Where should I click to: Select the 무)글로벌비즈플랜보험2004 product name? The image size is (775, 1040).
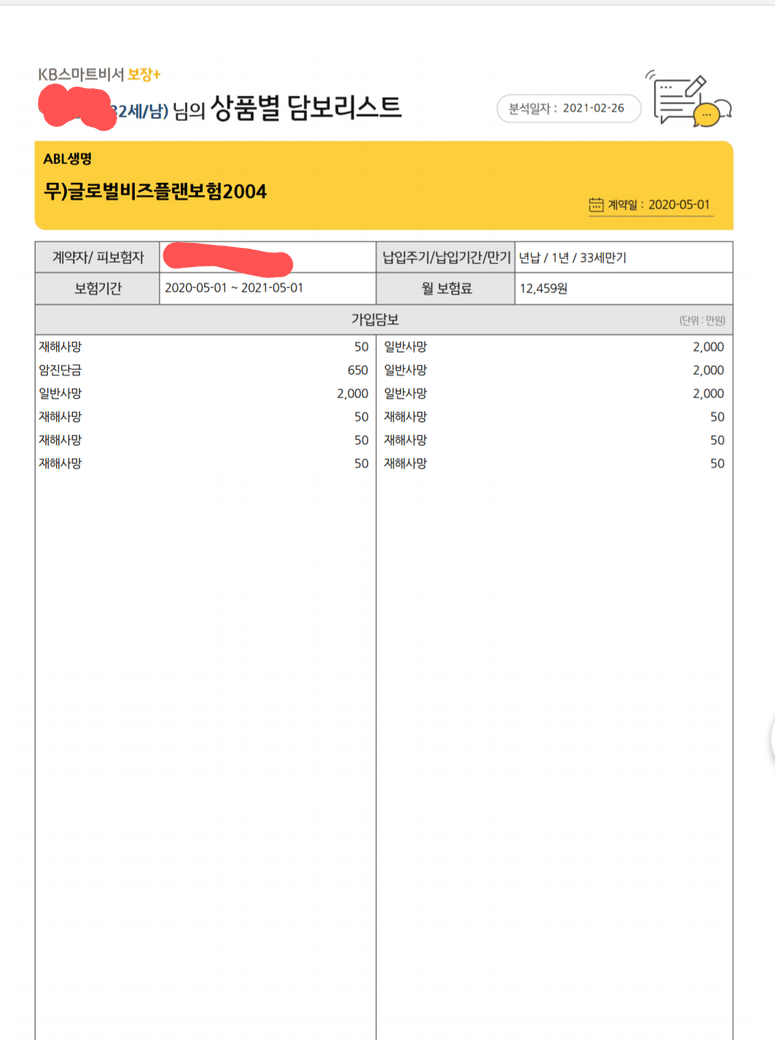click(155, 190)
